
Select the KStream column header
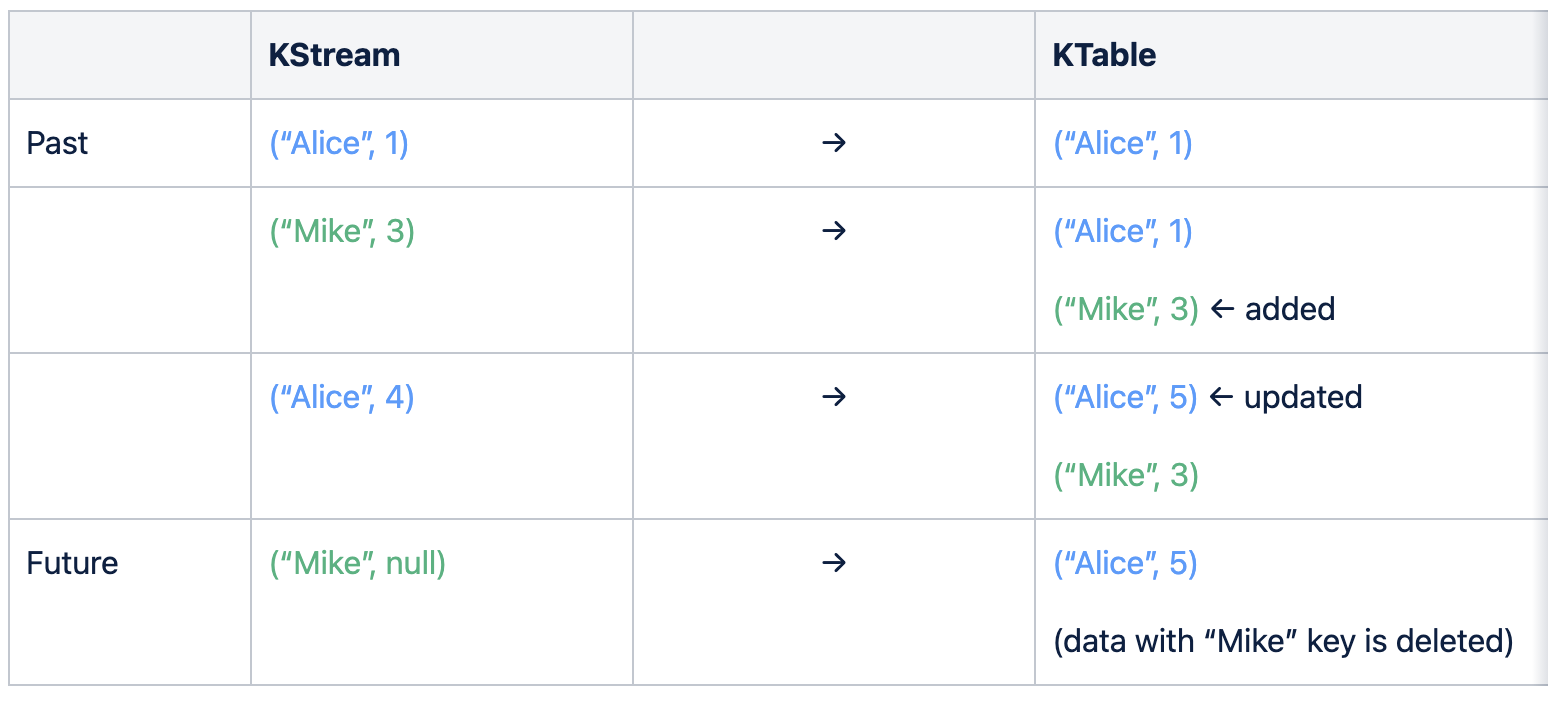click(x=334, y=55)
